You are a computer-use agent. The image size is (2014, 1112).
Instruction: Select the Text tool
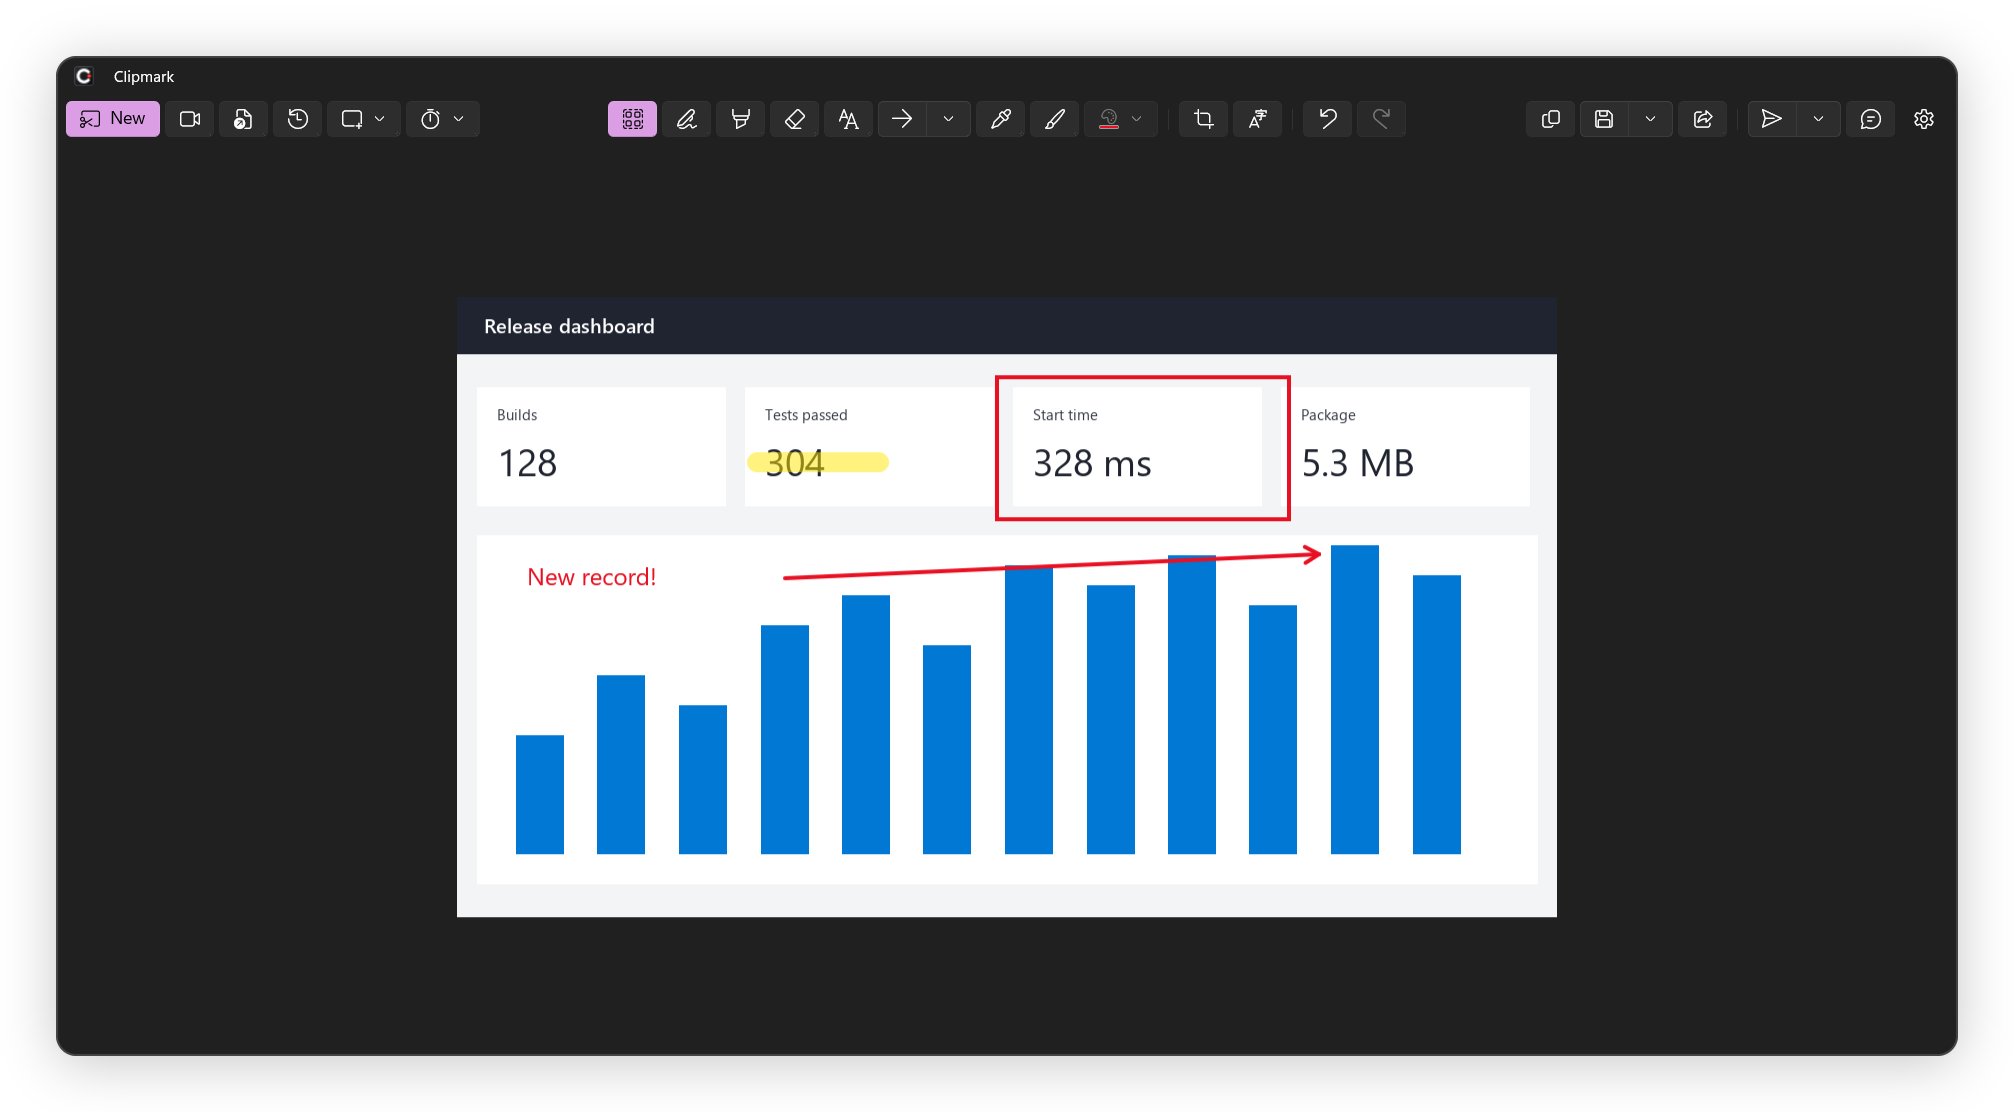point(849,119)
